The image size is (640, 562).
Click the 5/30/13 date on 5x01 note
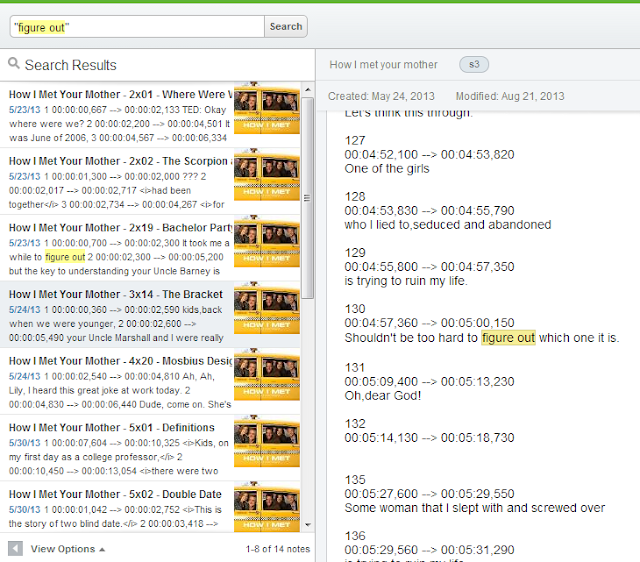point(24,443)
